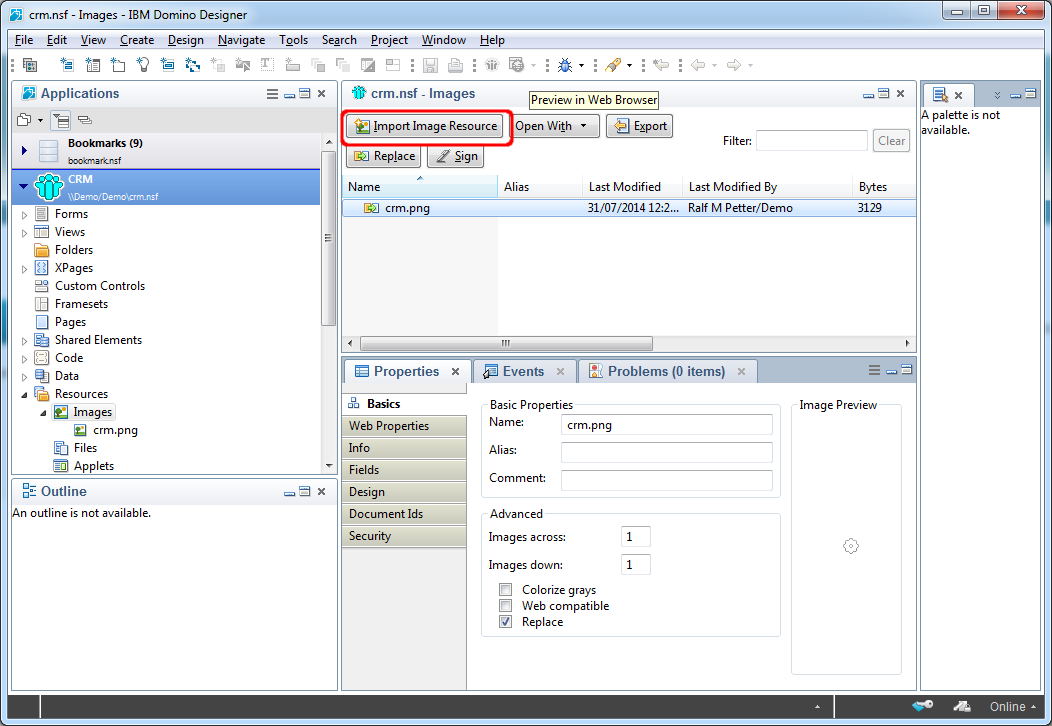The height and width of the screenshot is (726, 1052).
Task: Uncheck the Replace checkbox in Advanced
Action: pos(506,622)
